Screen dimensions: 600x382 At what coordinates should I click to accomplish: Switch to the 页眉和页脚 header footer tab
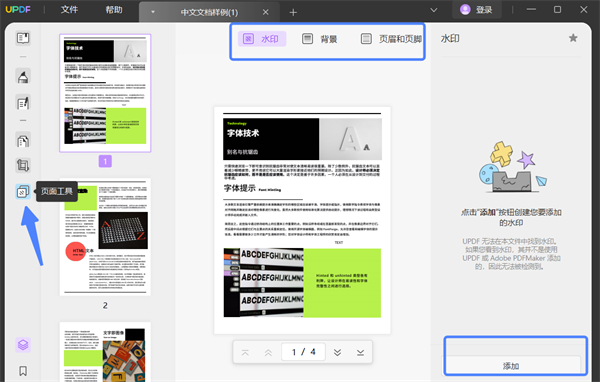point(391,39)
